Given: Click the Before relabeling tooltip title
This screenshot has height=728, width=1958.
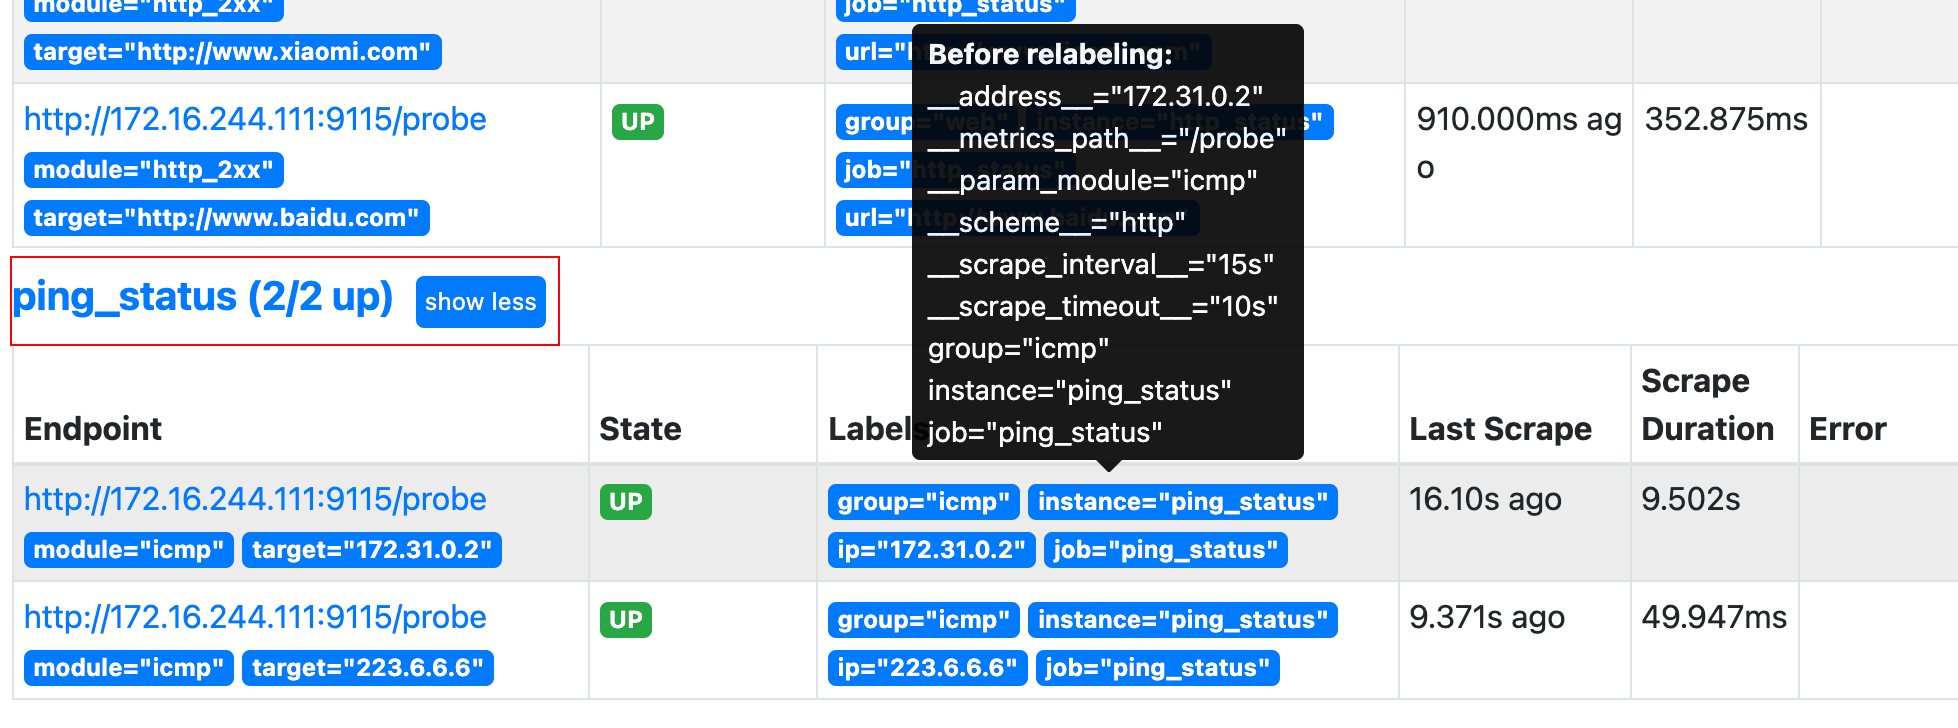Looking at the screenshot, I should 1050,54.
